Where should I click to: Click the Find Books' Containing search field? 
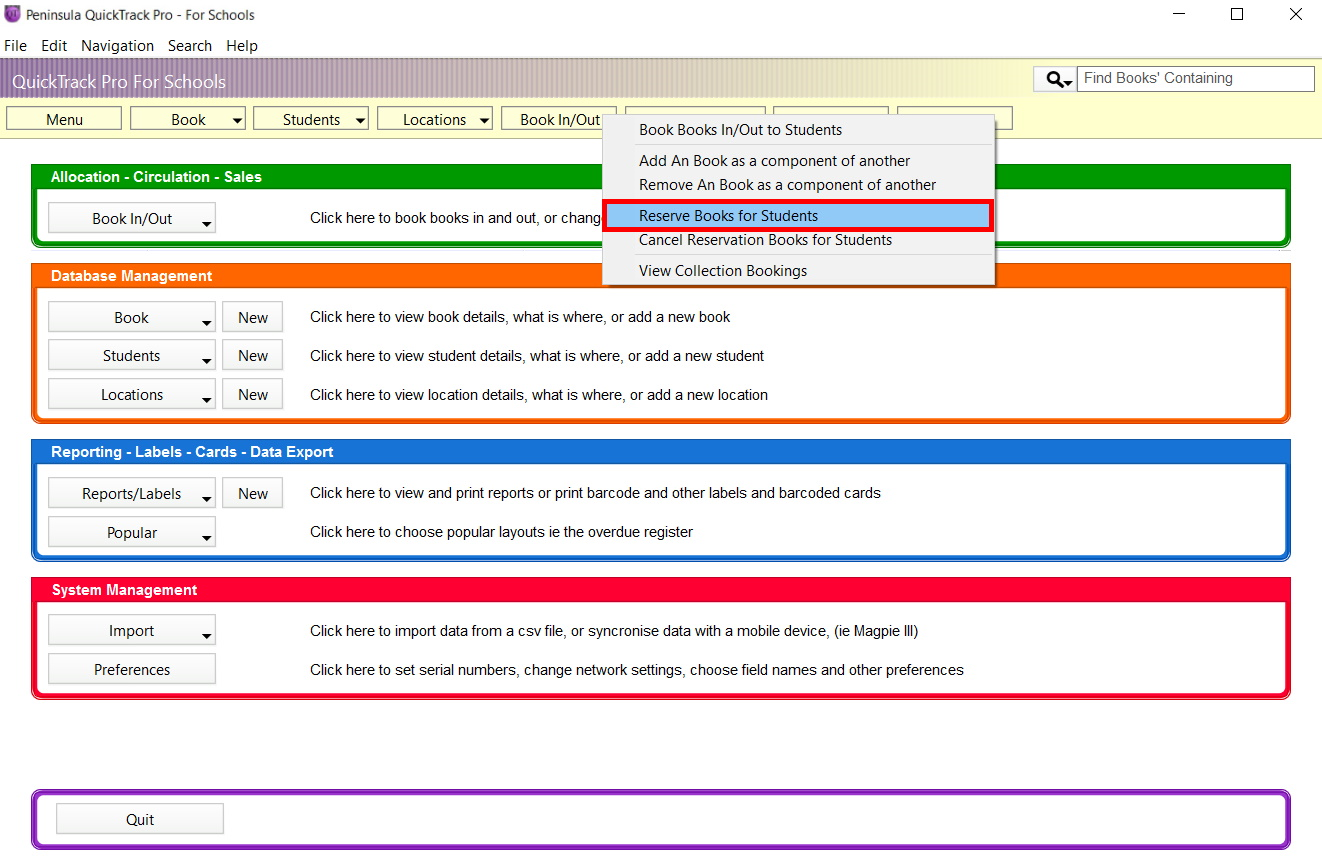1196,79
